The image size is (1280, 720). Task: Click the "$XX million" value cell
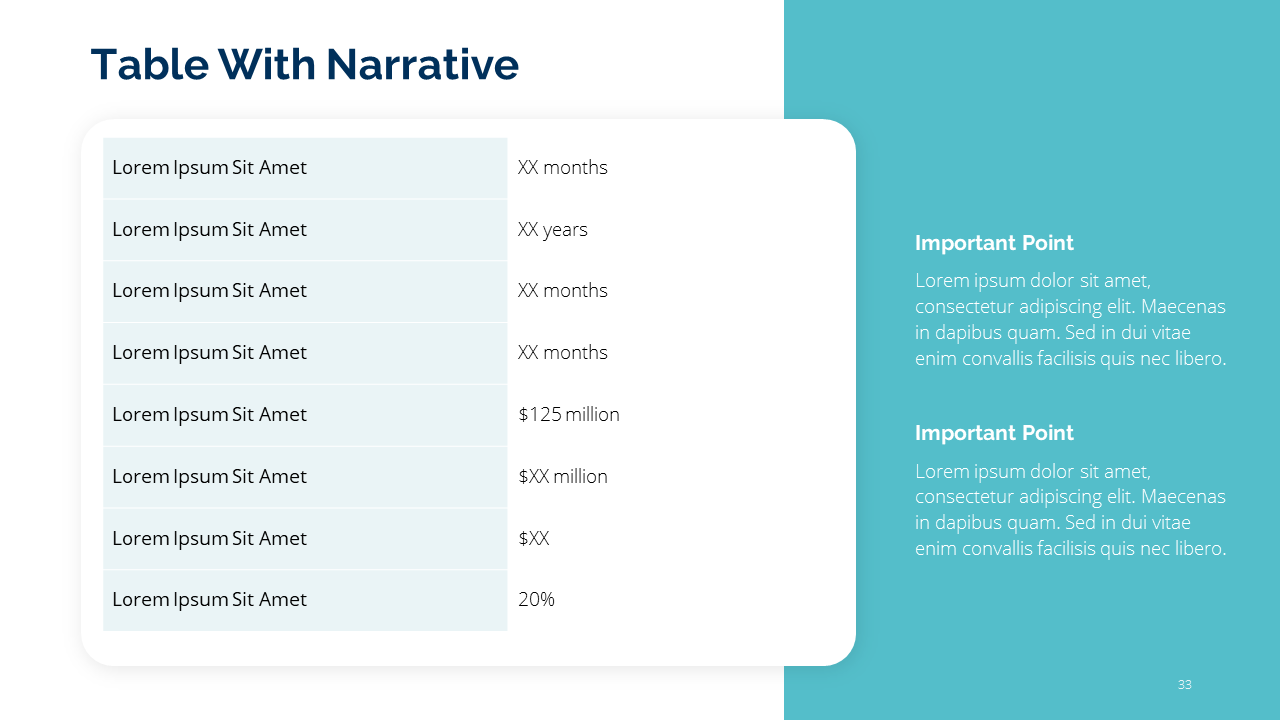[563, 477]
